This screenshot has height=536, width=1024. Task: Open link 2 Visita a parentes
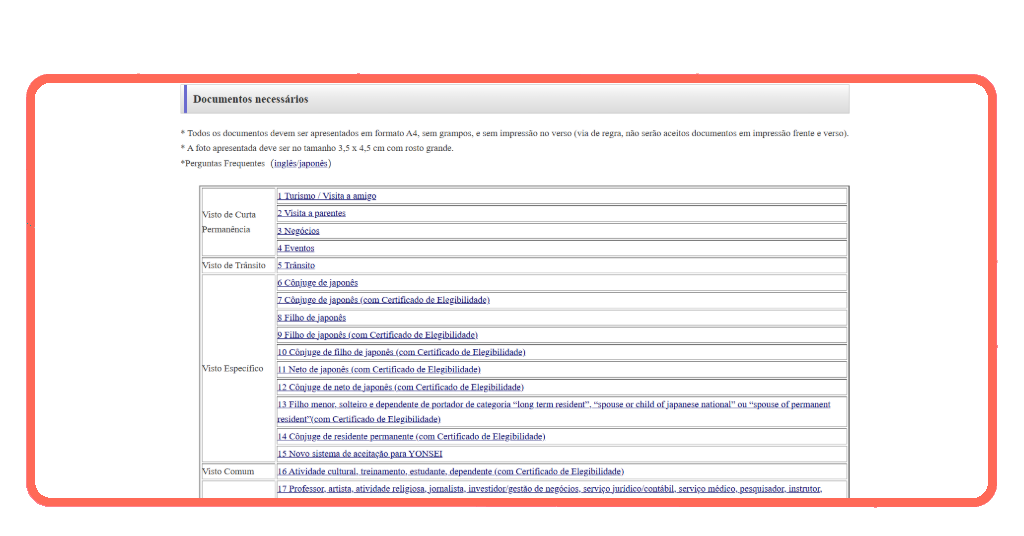pyautogui.click(x=312, y=213)
